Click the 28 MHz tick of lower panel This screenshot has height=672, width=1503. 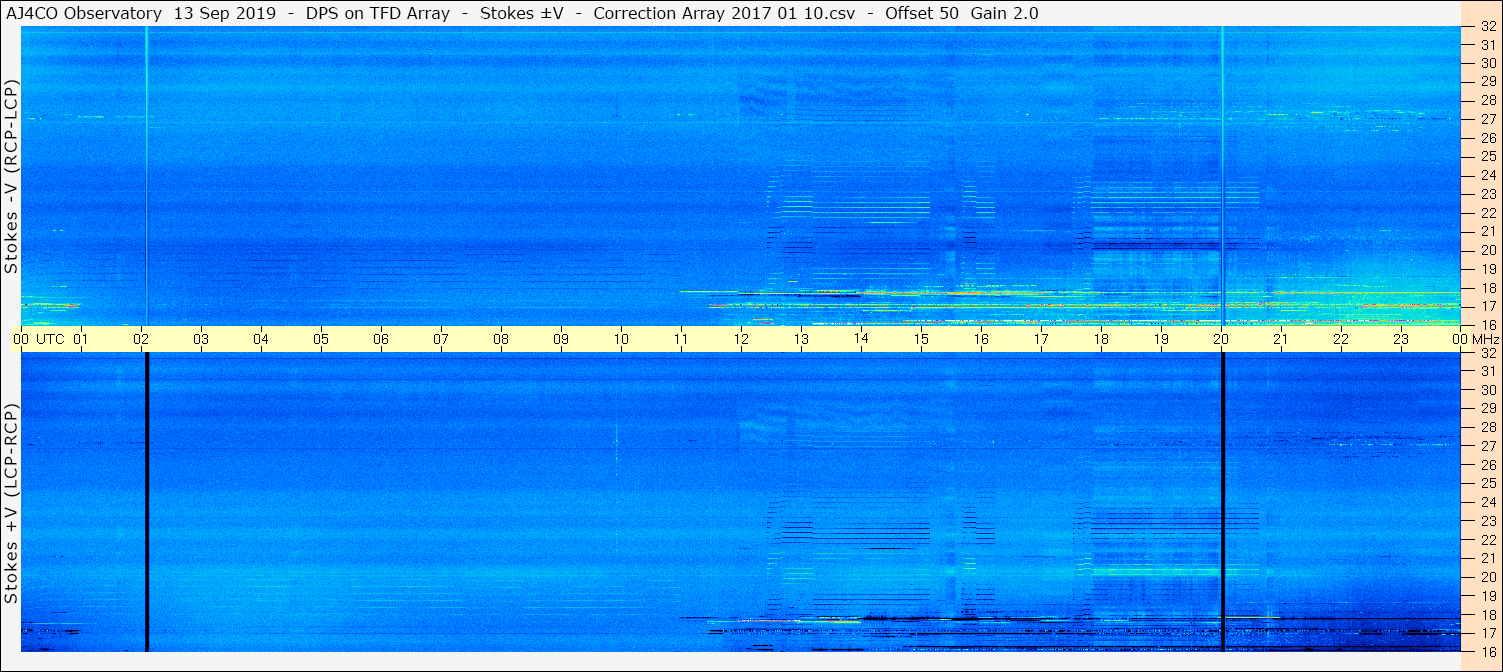1487,428
